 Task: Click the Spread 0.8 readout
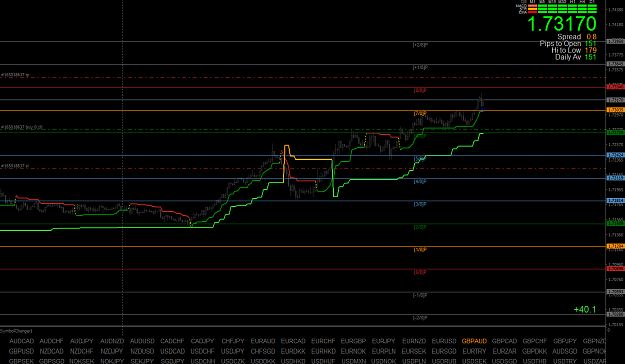coord(577,37)
